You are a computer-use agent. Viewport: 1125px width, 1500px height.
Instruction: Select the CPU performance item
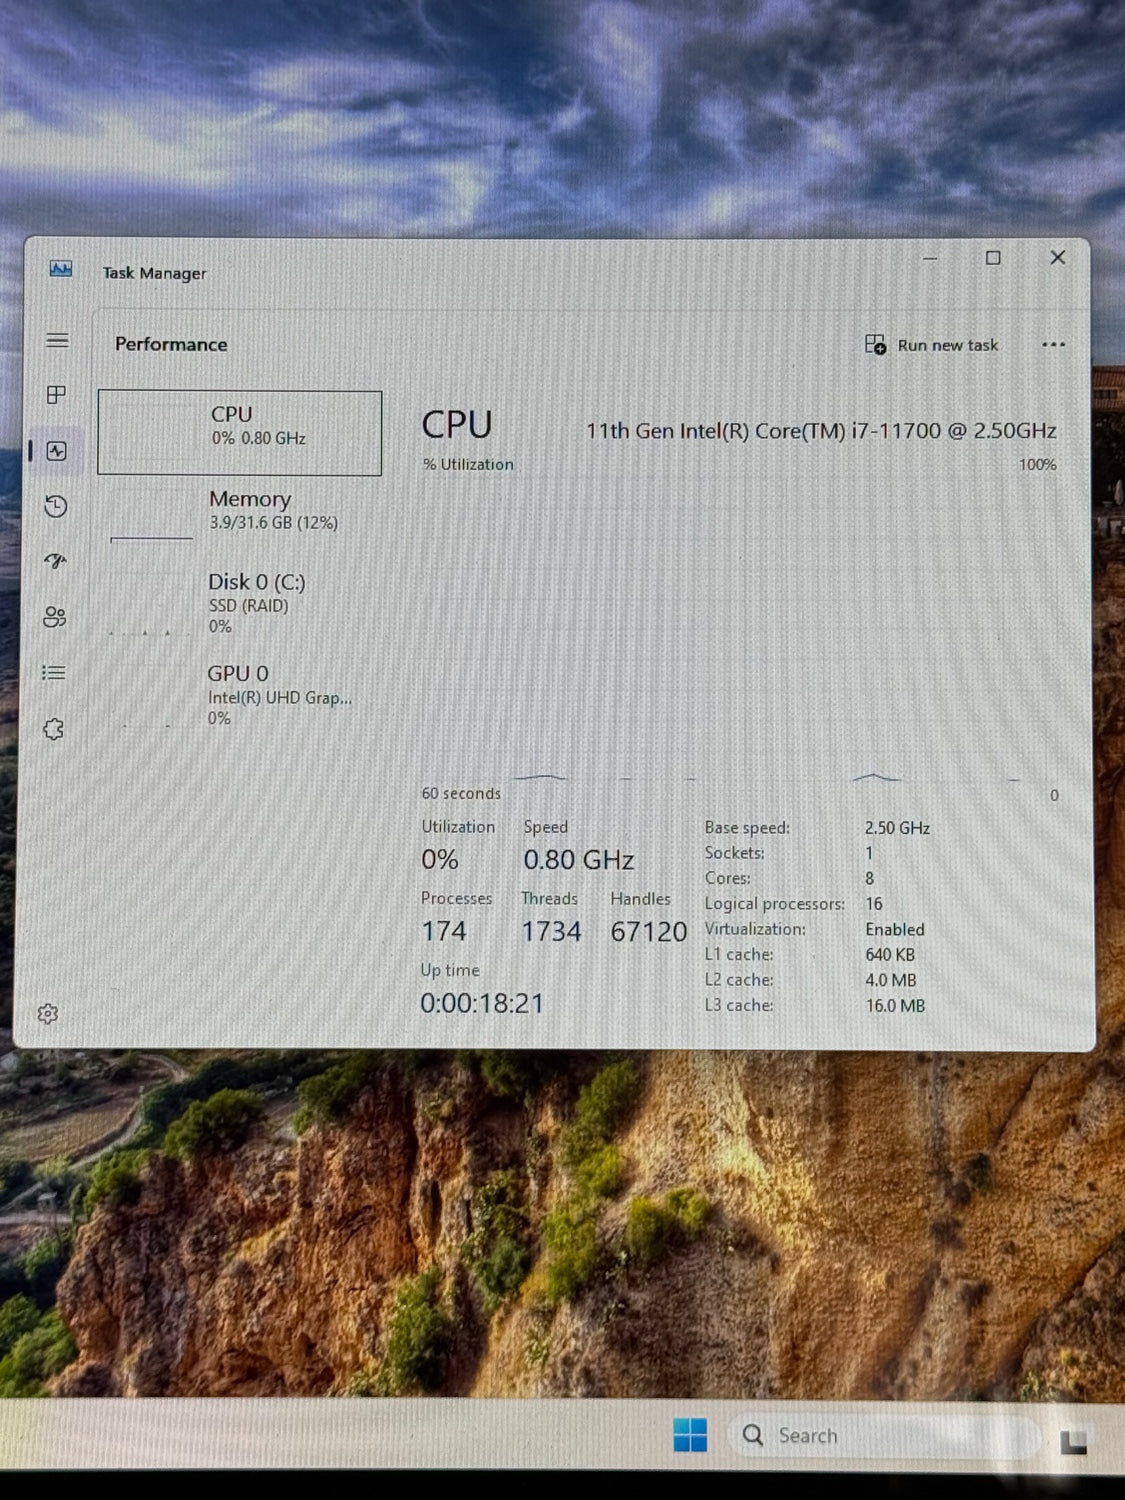(240, 432)
